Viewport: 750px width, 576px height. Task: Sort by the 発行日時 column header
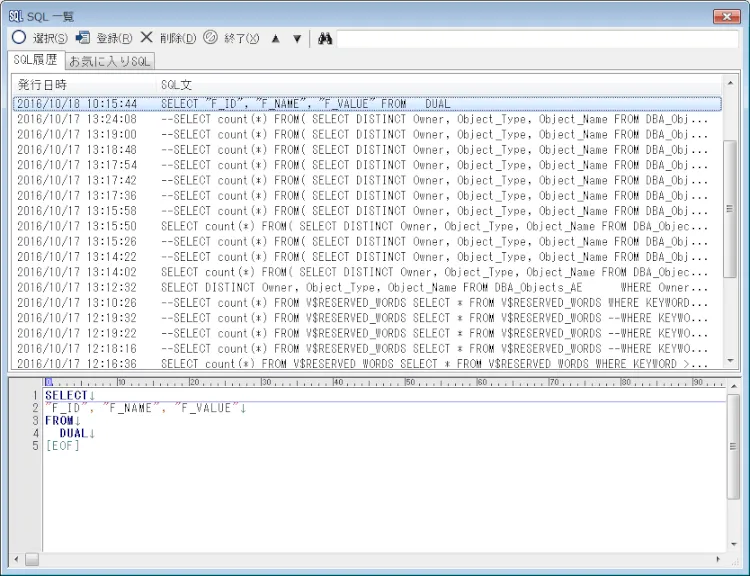(84, 85)
